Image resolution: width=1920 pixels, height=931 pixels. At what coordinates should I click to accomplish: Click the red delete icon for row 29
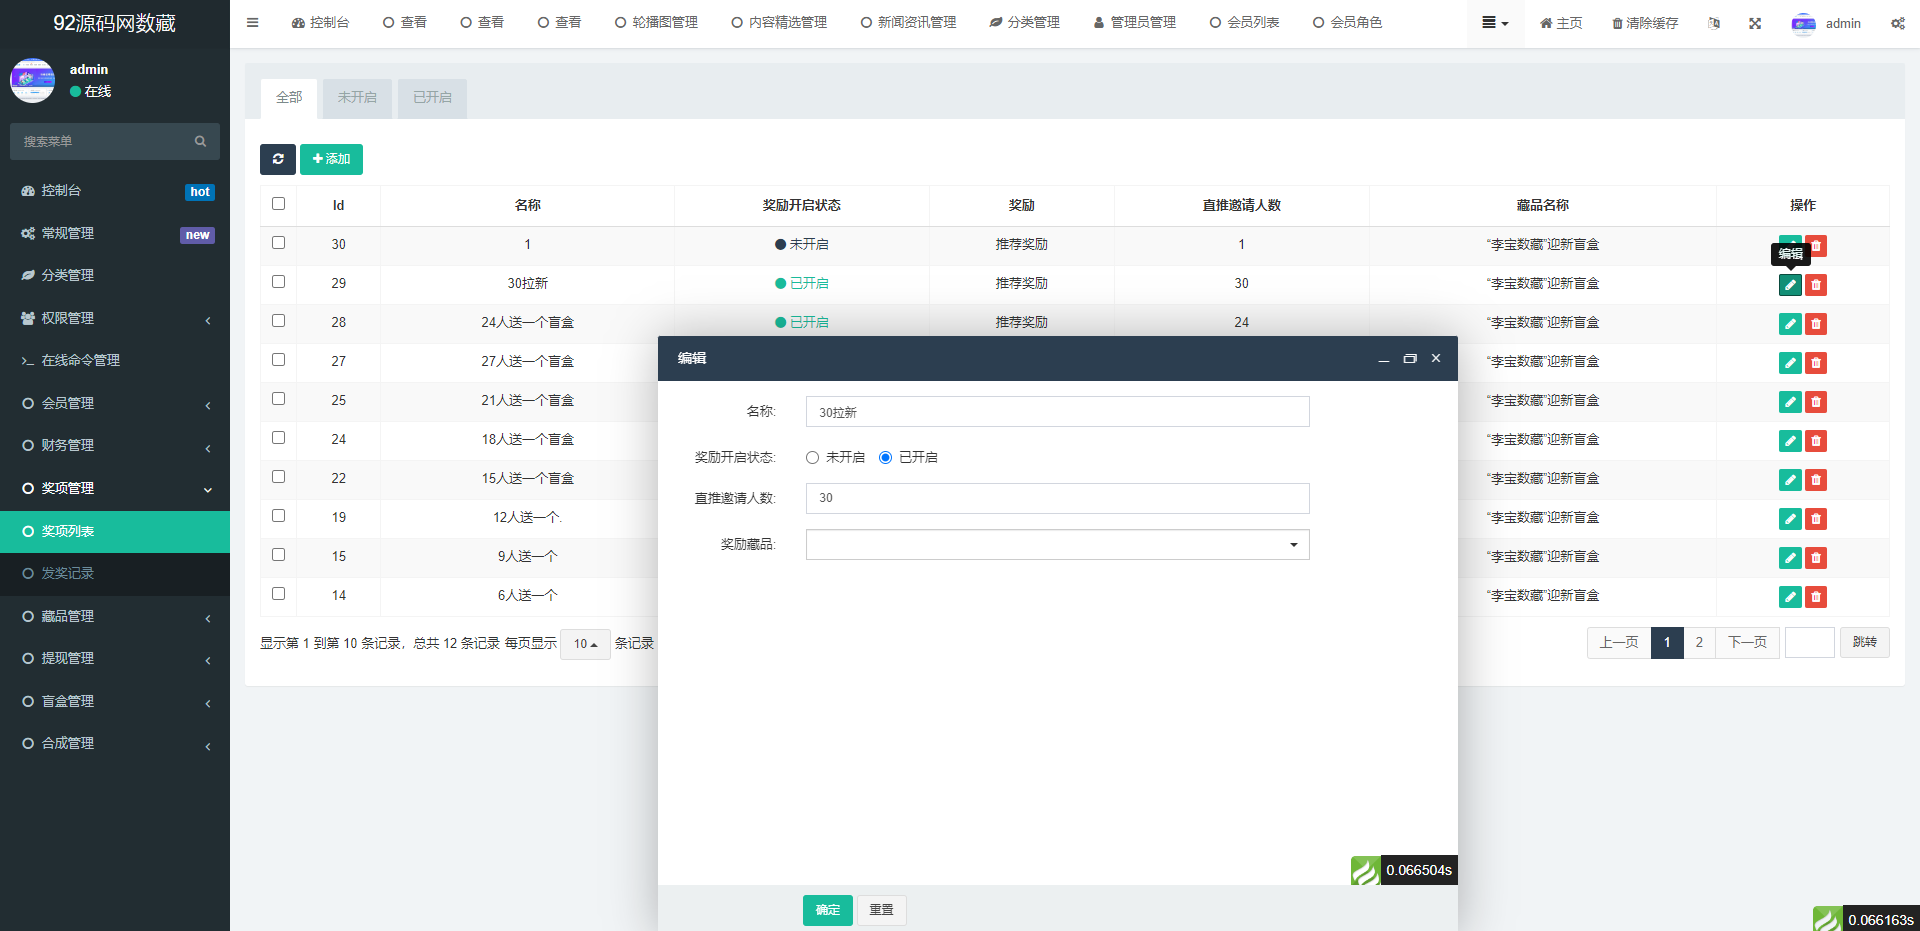coord(1816,285)
